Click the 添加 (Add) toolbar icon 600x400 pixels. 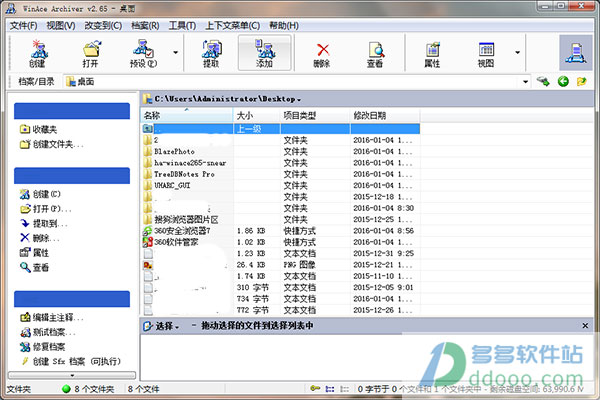coord(264,53)
